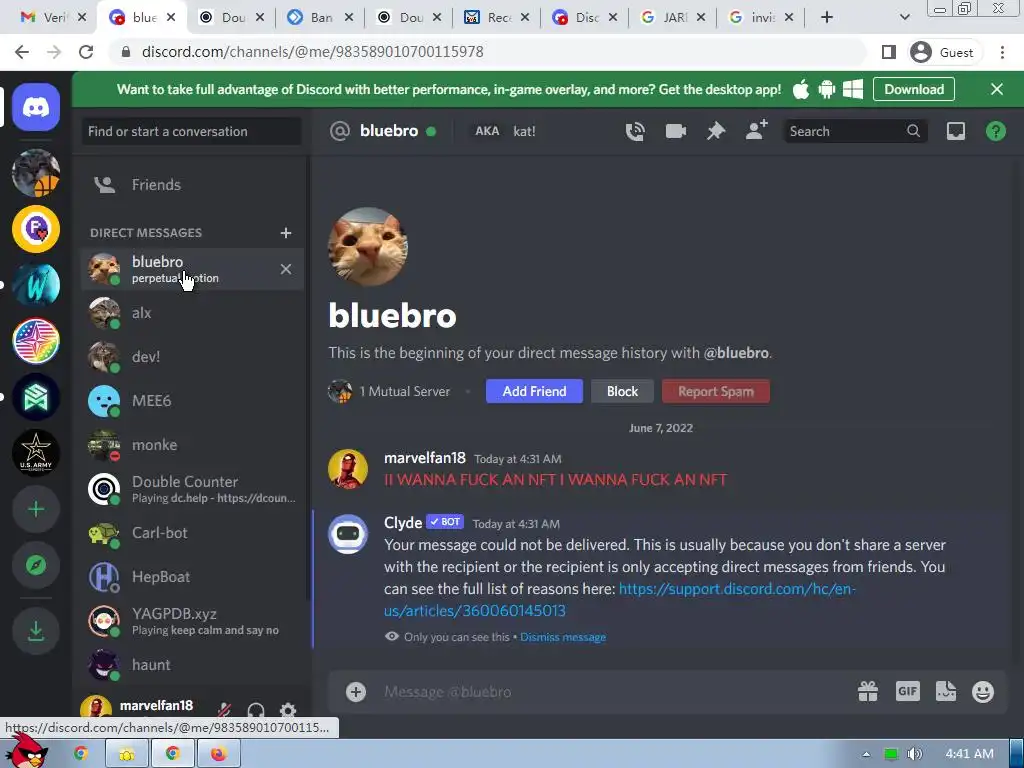Switch to the Ban browser tab
Screen dimensions: 1024x768
click(x=321, y=18)
